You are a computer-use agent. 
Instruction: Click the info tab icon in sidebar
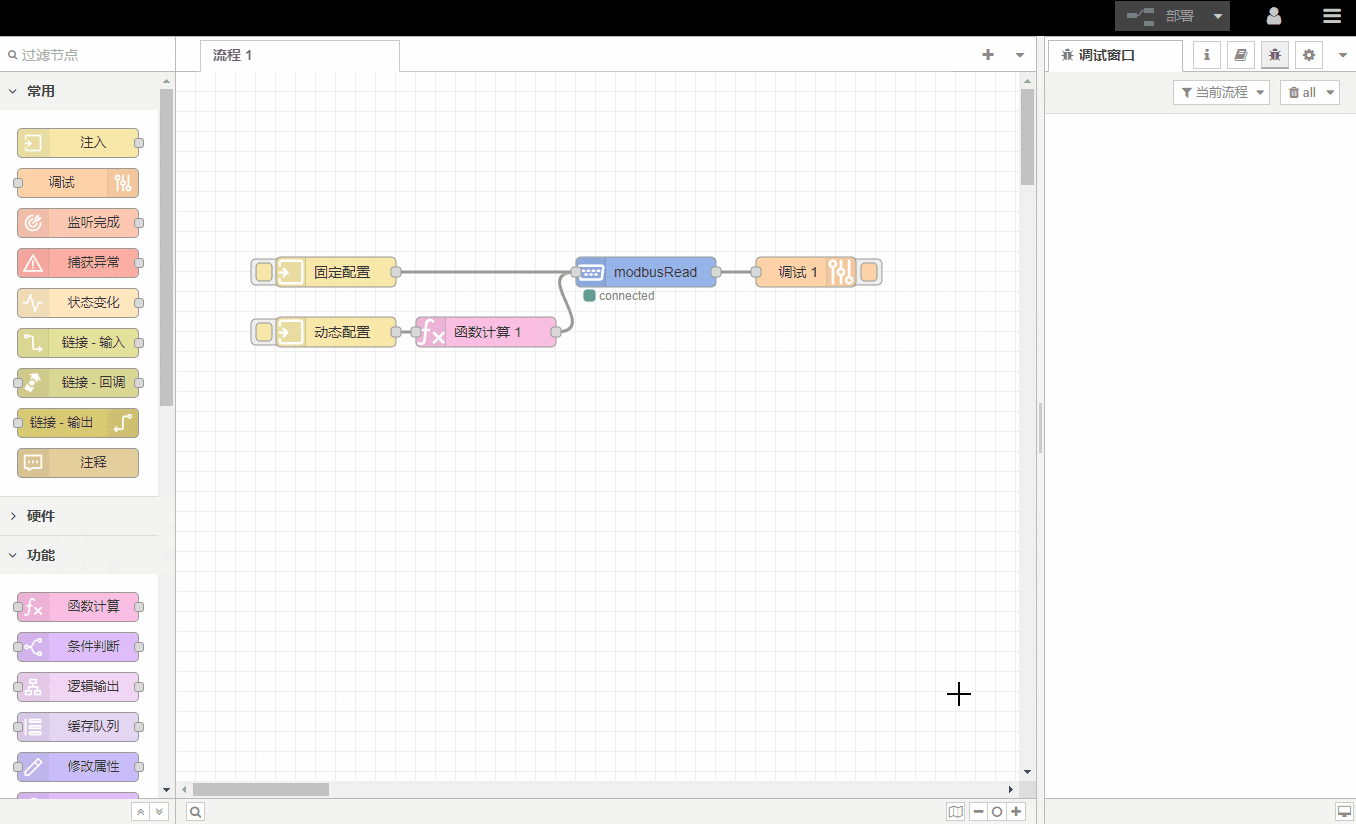[x=1207, y=55]
